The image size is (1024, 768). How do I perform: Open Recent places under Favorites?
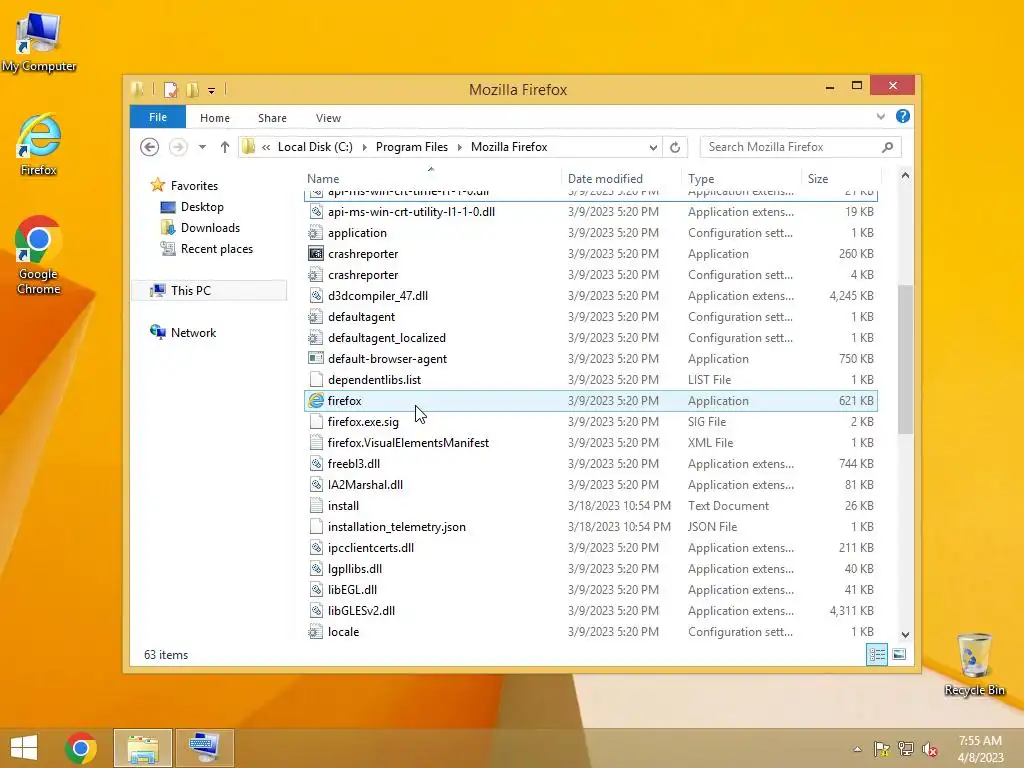point(216,249)
